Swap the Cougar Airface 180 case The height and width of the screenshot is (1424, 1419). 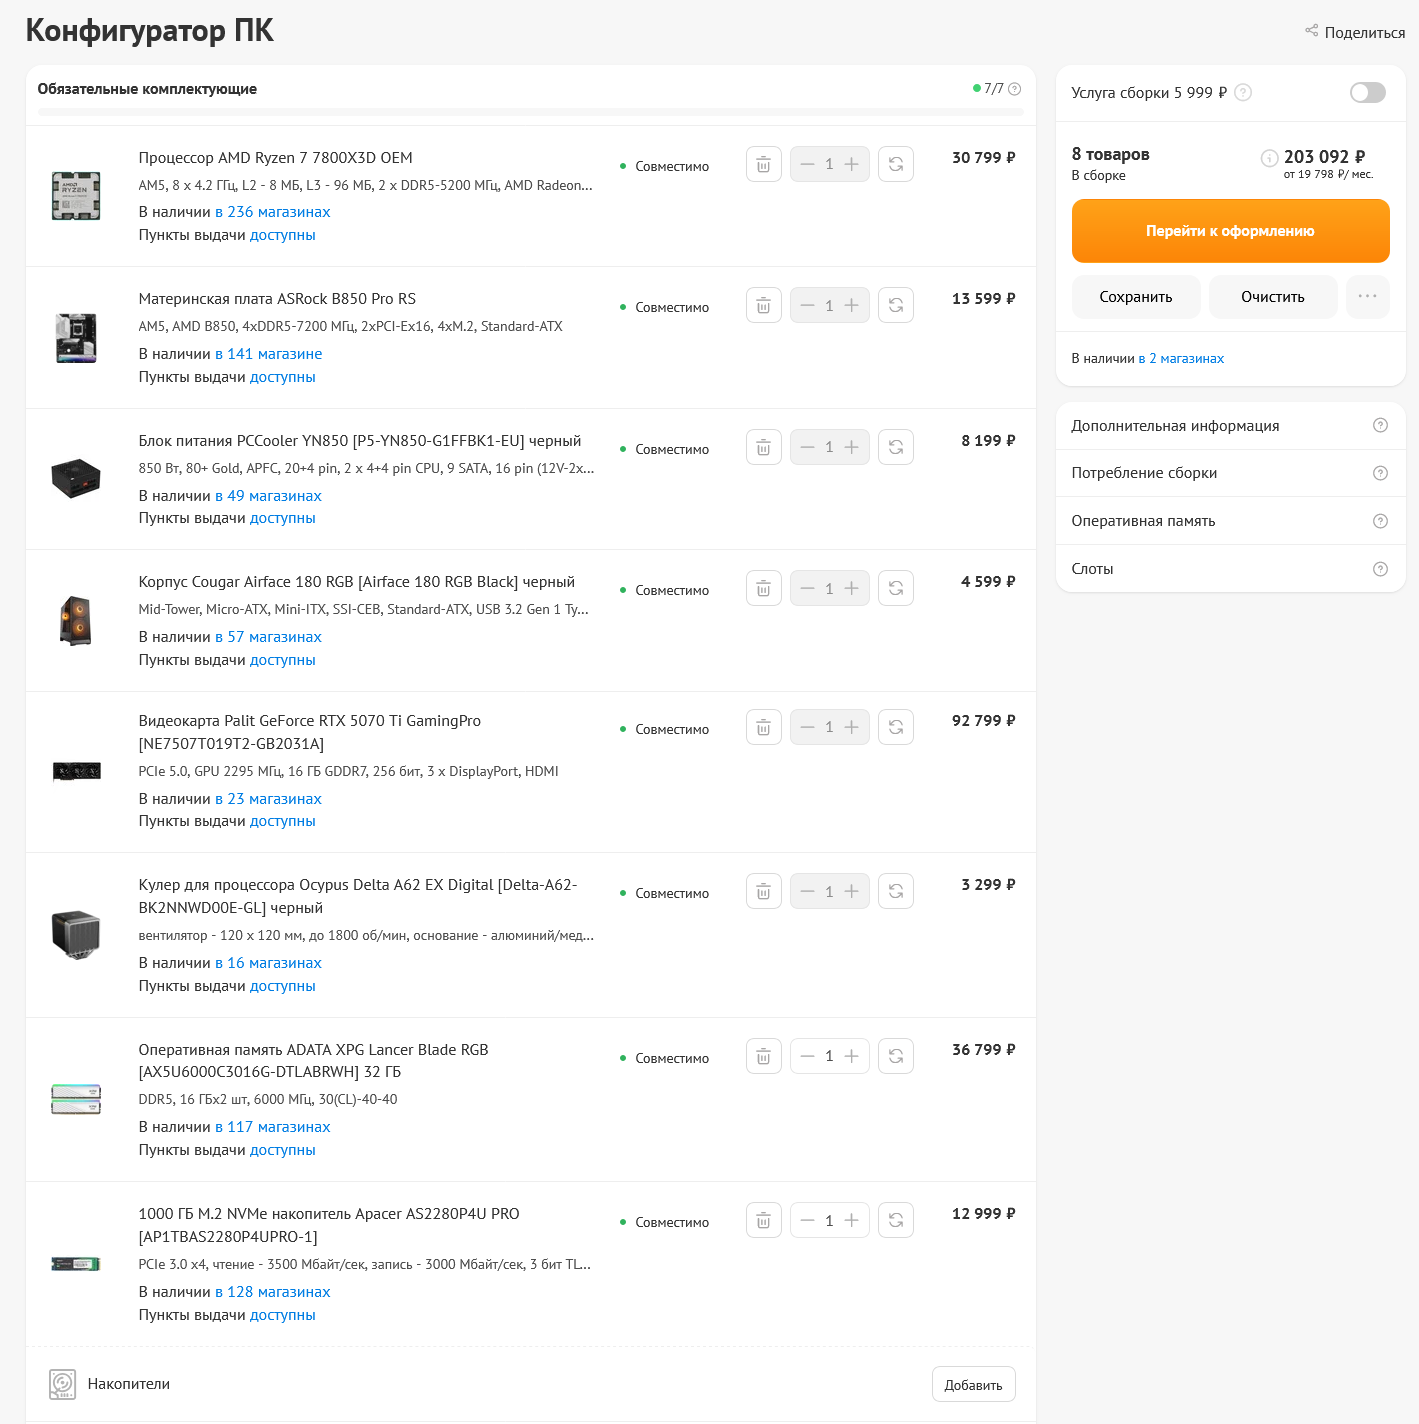pos(896,588)
